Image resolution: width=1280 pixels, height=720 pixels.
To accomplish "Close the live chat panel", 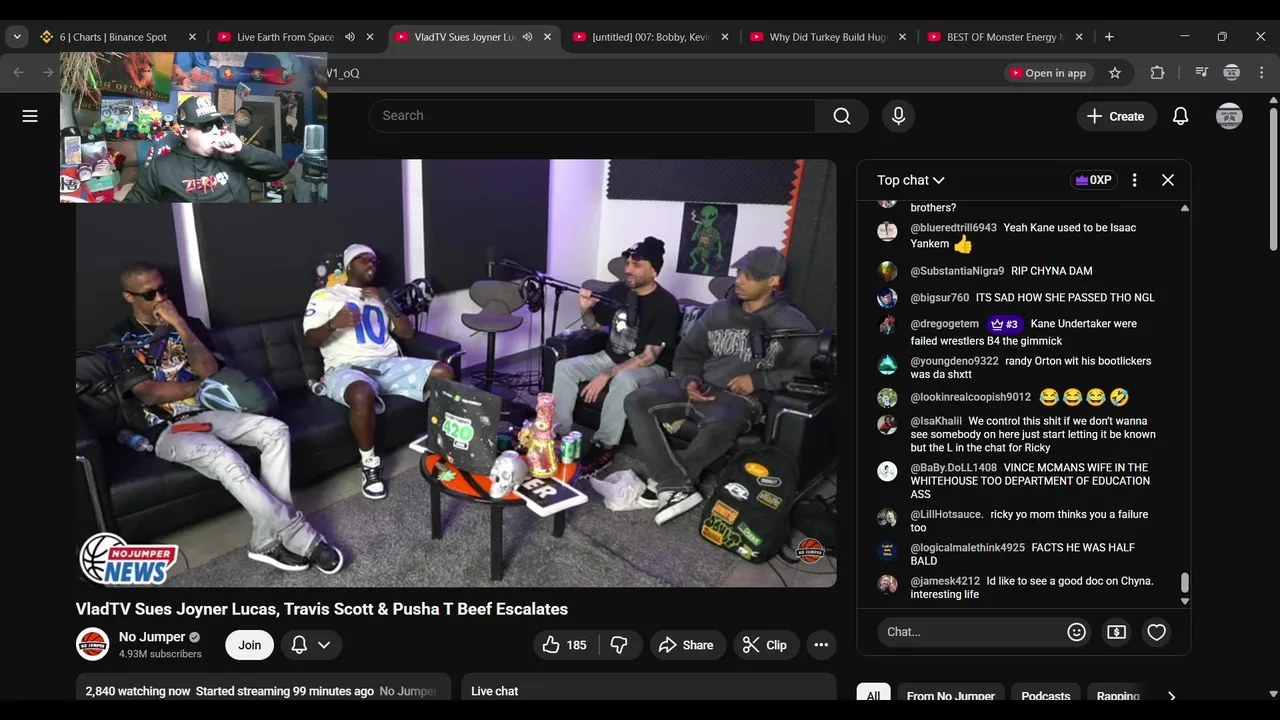I will [x=1168, y=180].
